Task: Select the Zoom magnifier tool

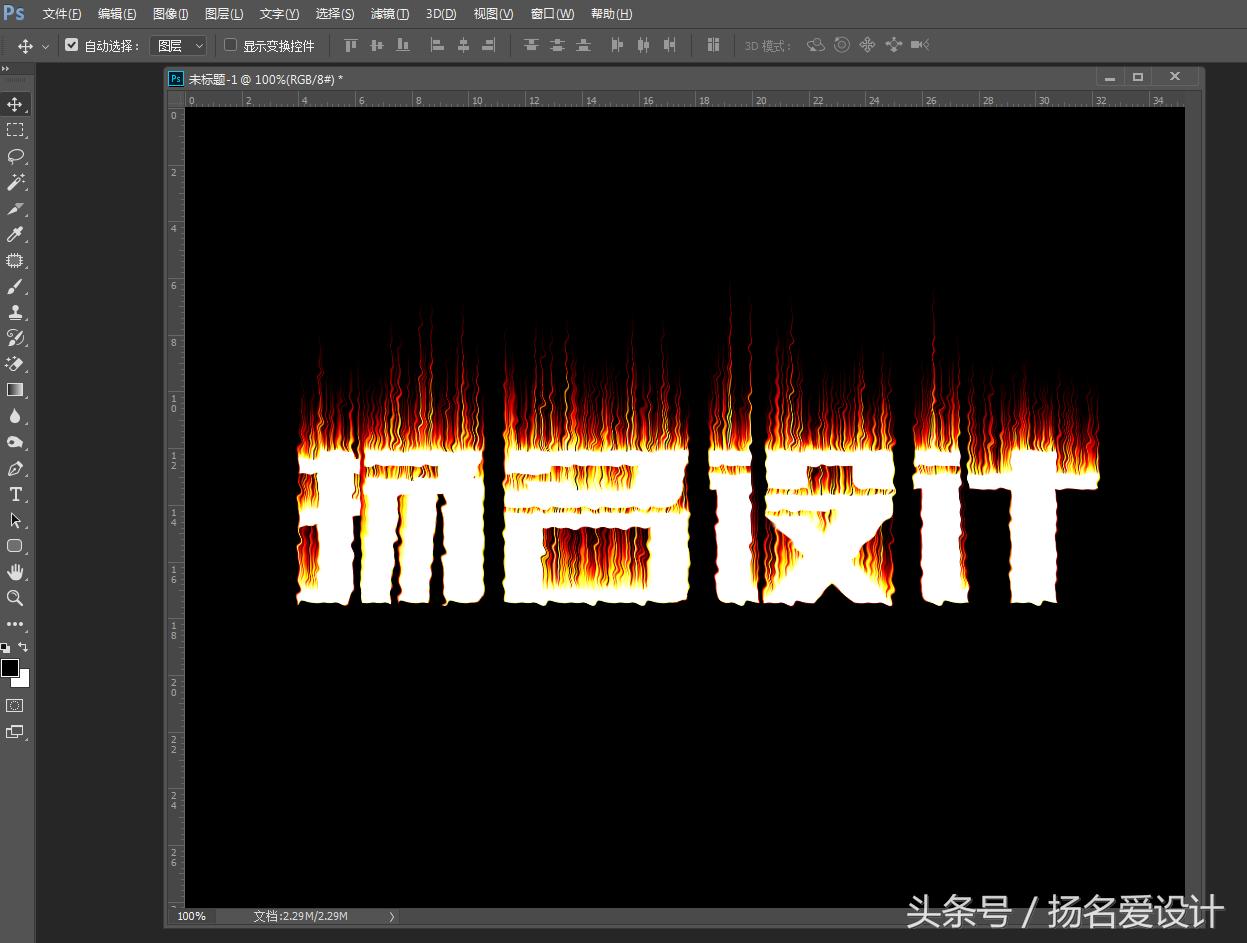Action: [x=15, y=598]
